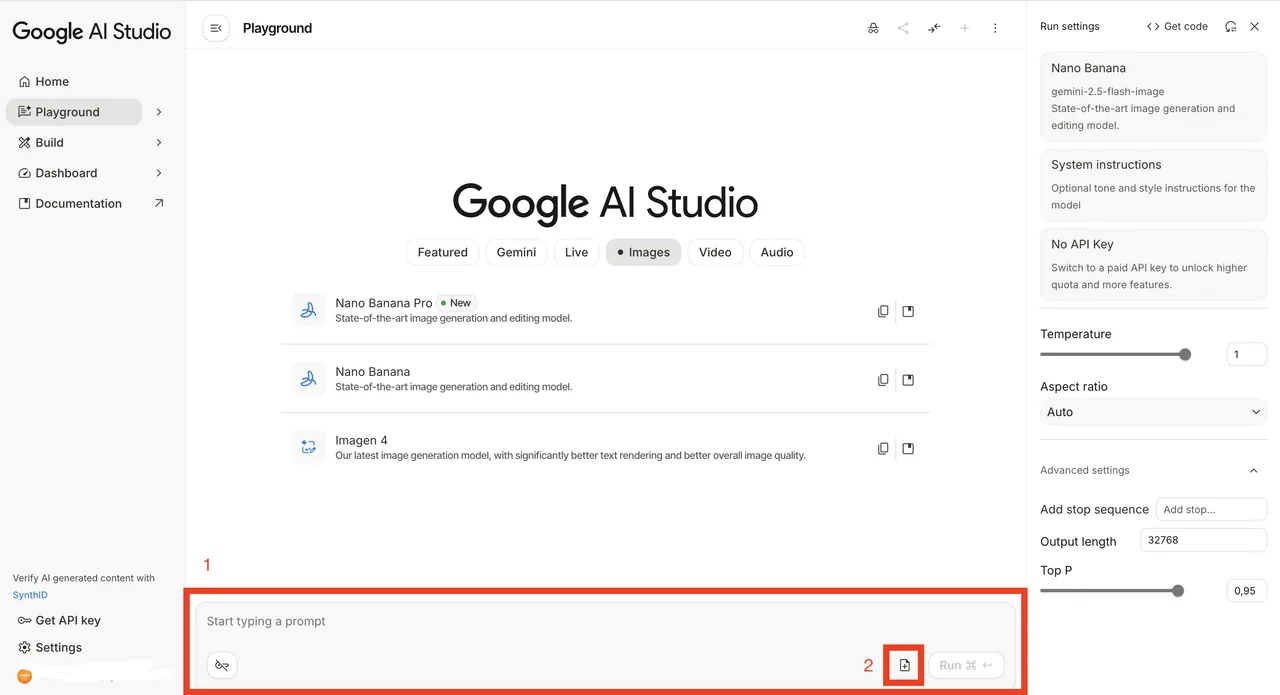Open Nano Banana Pro in new chat icon

pyautogui.click(x=908, y=311)
